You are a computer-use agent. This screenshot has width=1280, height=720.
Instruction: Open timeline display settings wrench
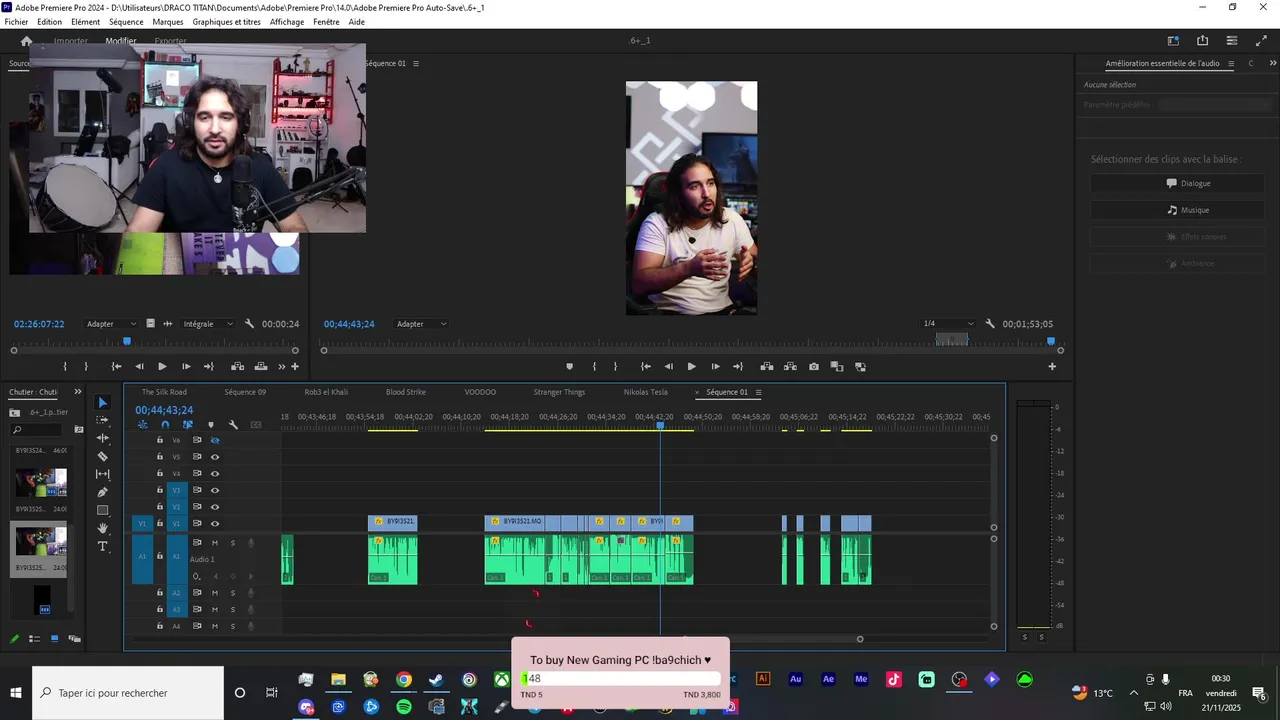[233, 425]
